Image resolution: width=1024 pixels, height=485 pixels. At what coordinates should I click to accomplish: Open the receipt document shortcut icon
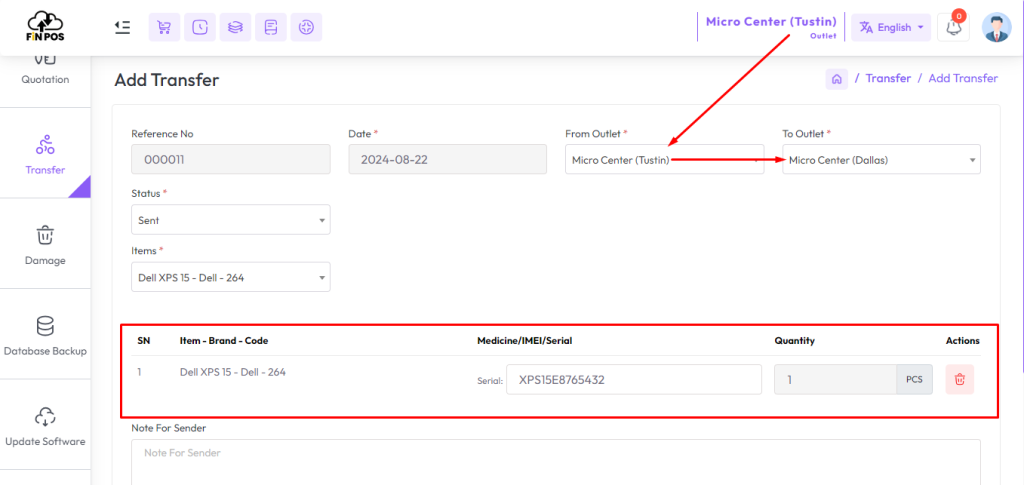(x=270, y=27)
